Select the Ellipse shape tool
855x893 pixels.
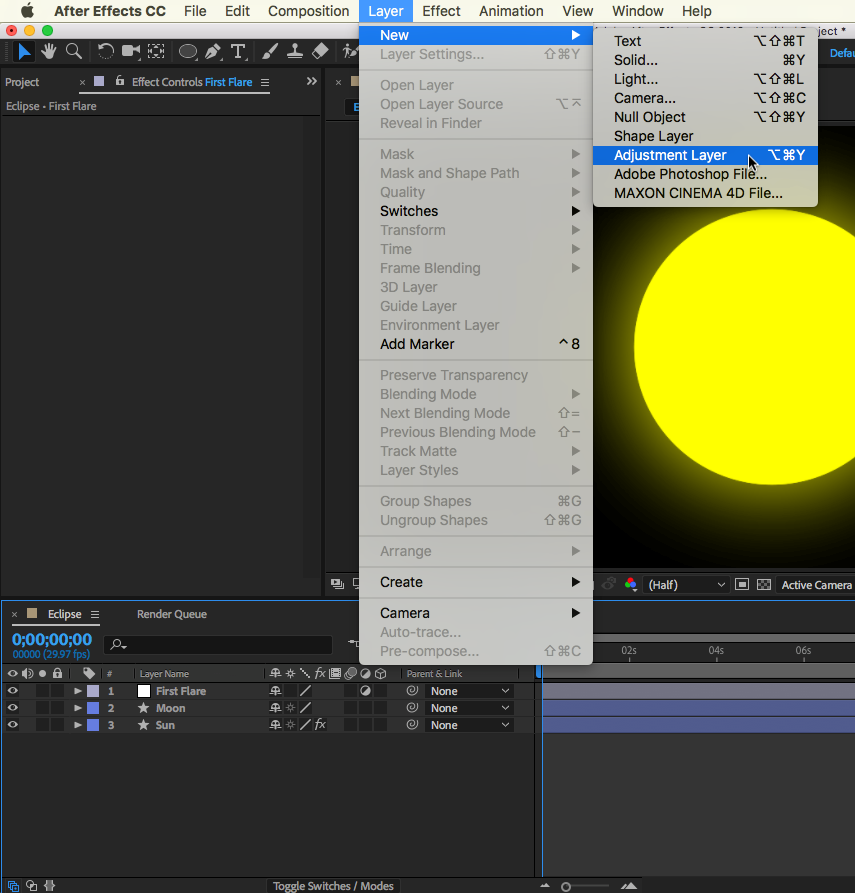click(x=187, y=51)
